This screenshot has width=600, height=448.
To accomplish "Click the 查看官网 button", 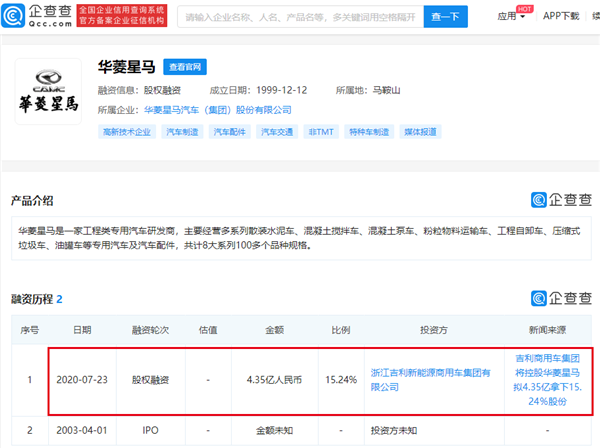I will [x=185, y=67].
